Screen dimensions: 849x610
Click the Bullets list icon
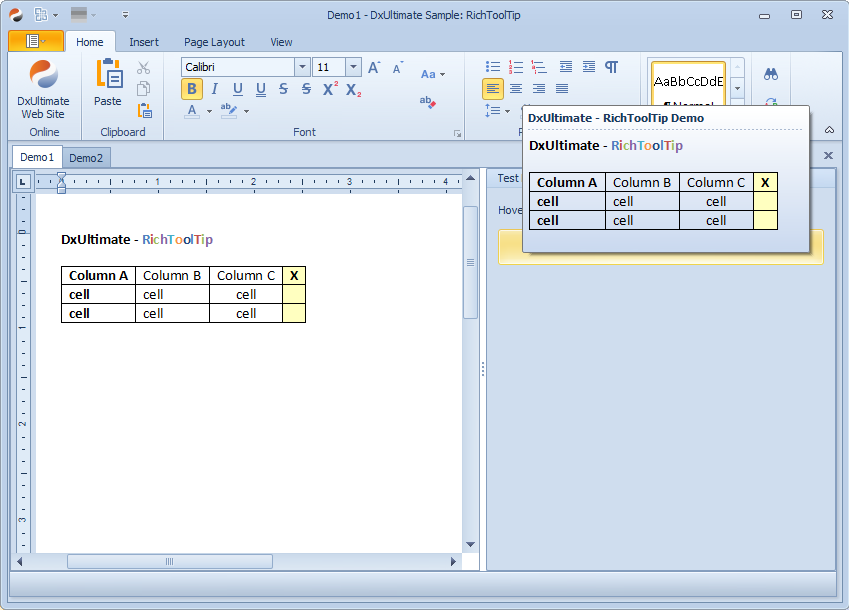pyautogui.click(x=493, y=67)
